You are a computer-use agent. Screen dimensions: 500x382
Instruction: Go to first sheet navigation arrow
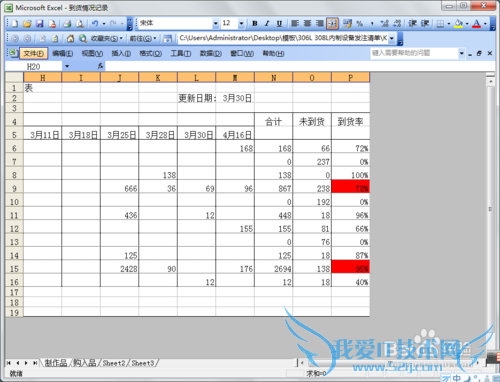pyautogui.click(x=9, y=363)
